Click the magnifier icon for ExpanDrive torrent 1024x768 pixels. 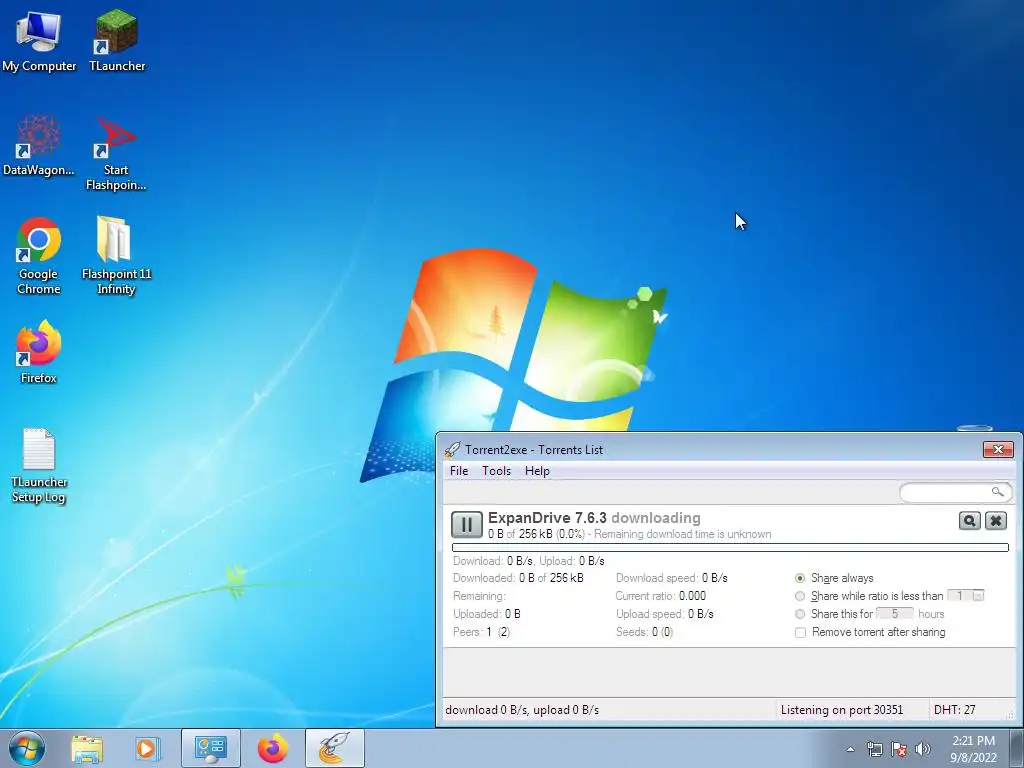969,520
